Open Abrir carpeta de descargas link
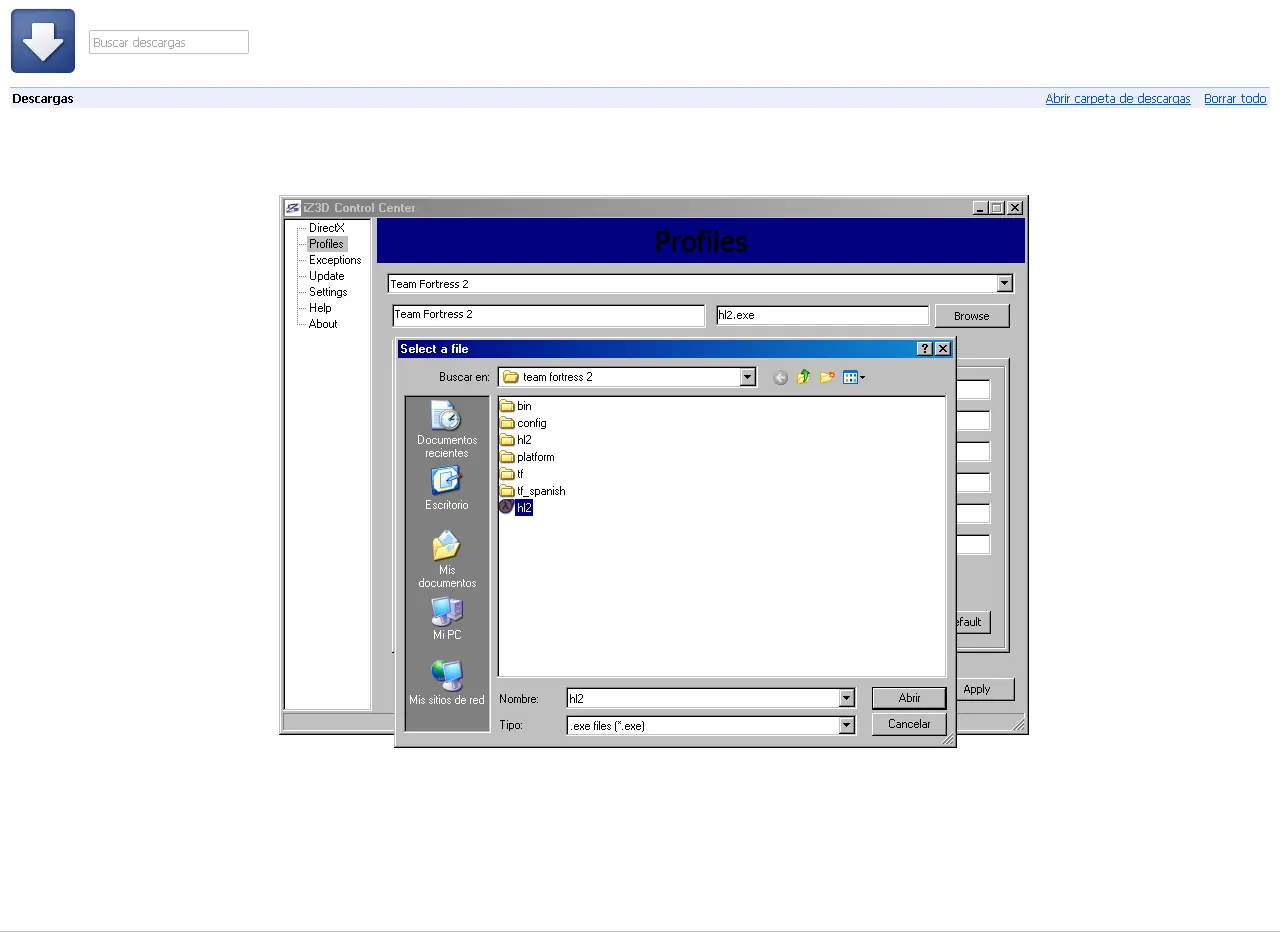The image size is (1280, 933). tap(1118, 99)
